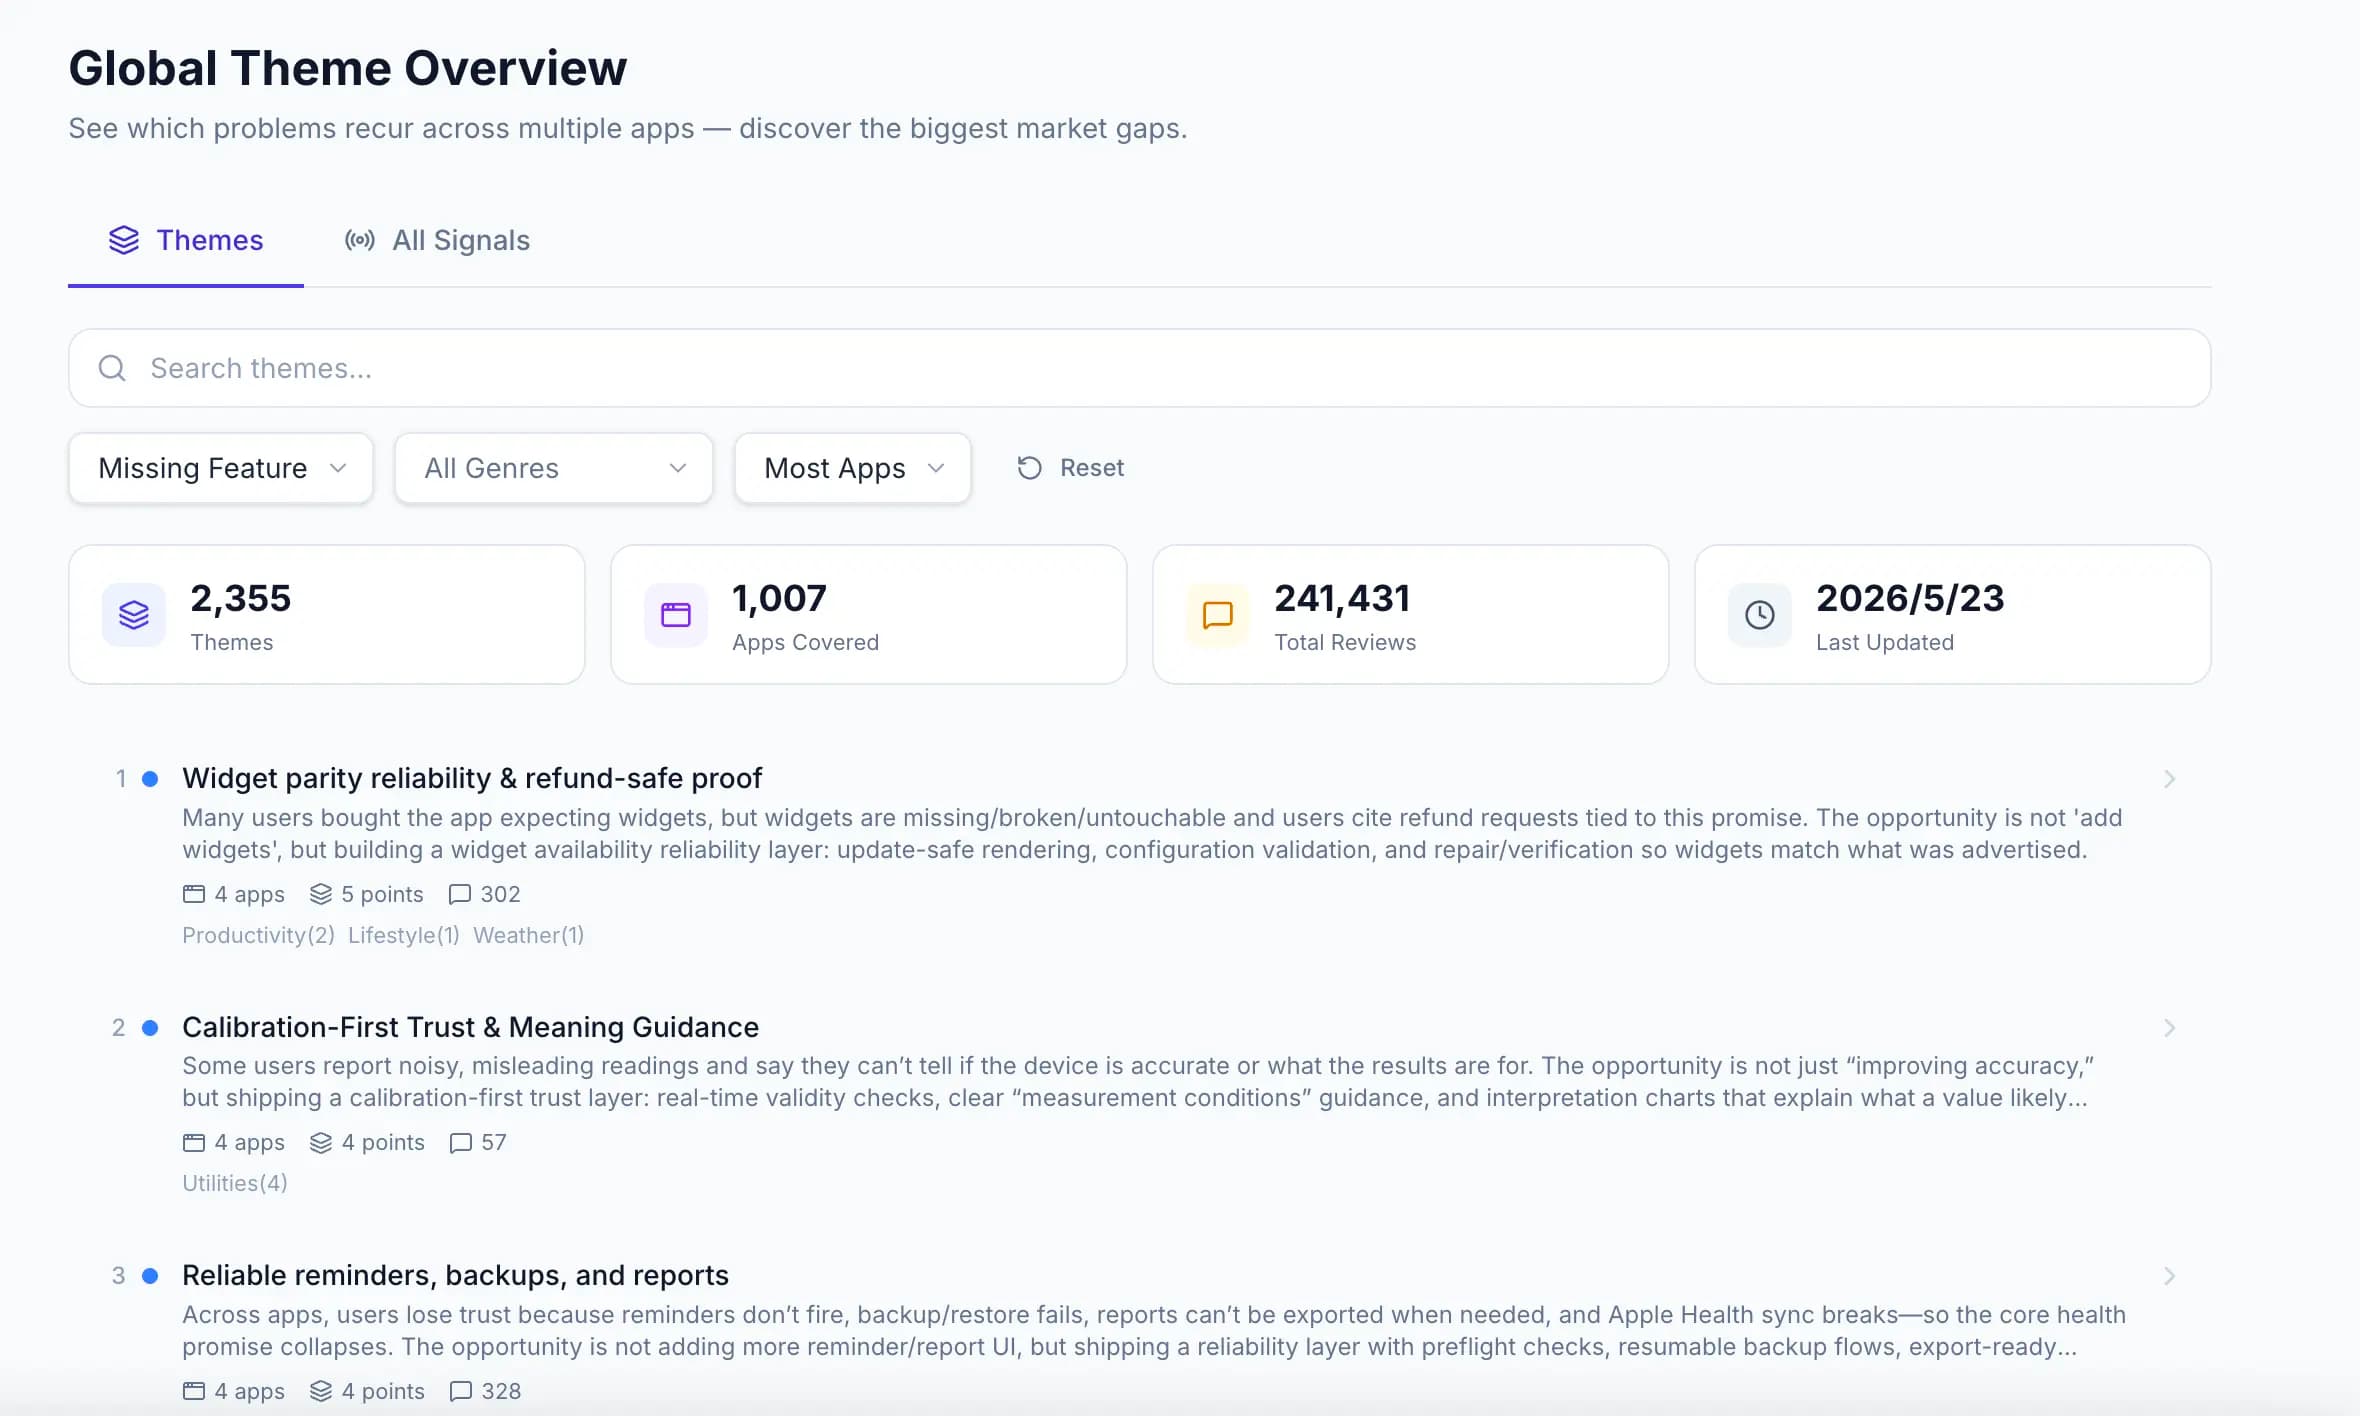Click the layers icon in Themes card
2360x1416 pixels.
point(134,614)
